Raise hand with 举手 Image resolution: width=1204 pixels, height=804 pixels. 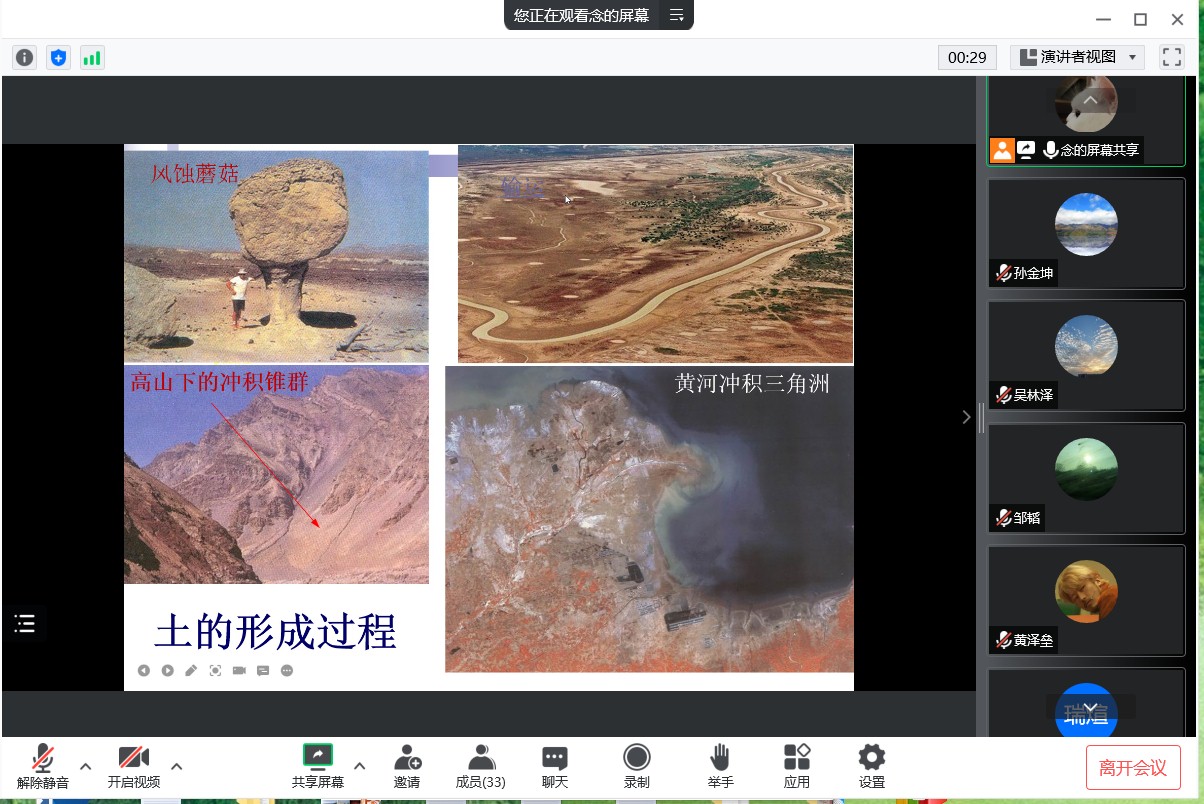pyautogui.click(x=720, y=766)
